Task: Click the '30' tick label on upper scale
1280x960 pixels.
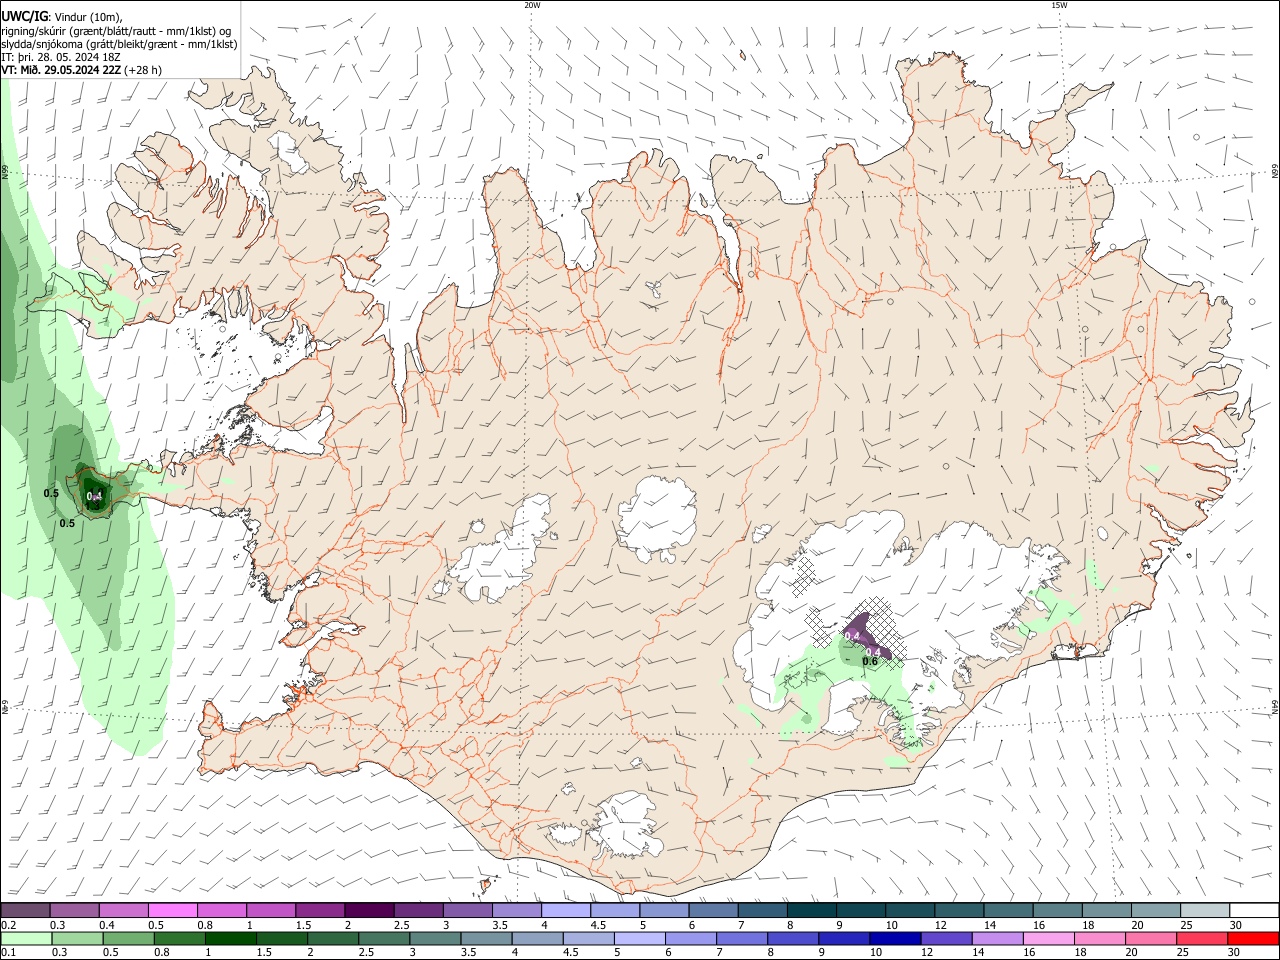Action: point(1235,925)
